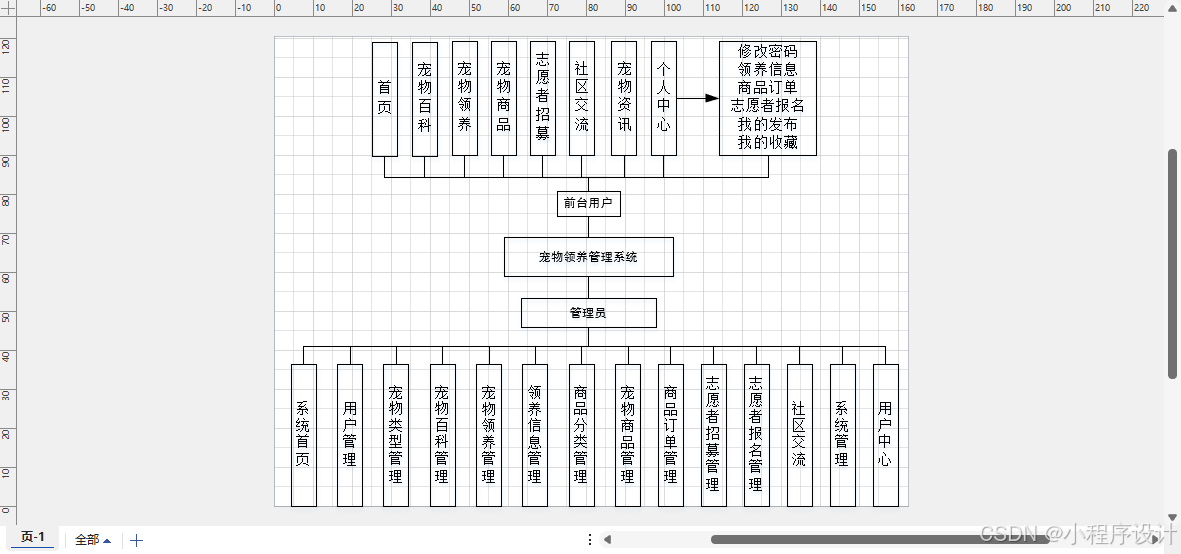The height and width of the screenshot is (554, 1181).
Task: Select the 宠物商品 shape
Action: pos(504,99)
